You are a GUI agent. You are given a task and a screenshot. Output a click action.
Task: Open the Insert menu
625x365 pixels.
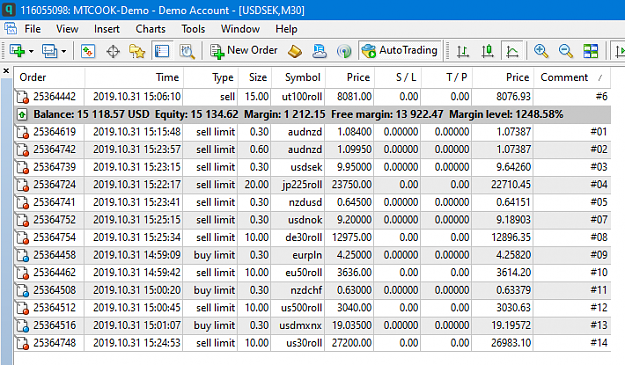click(x=106, y=29)
